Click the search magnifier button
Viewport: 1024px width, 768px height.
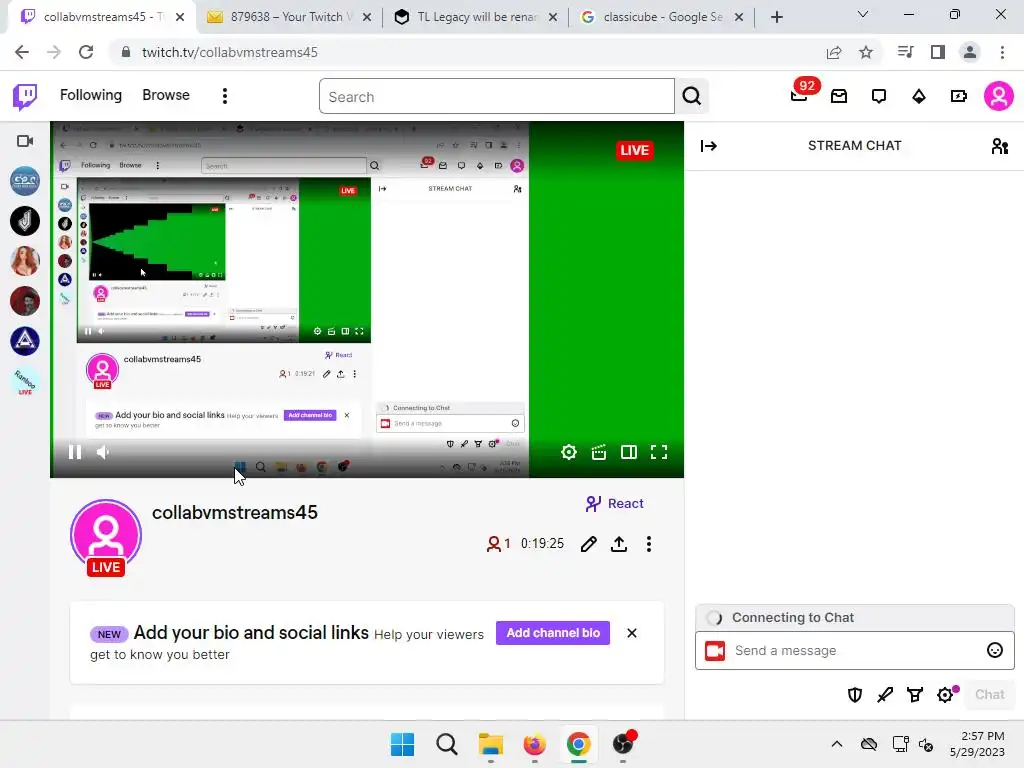692,97
